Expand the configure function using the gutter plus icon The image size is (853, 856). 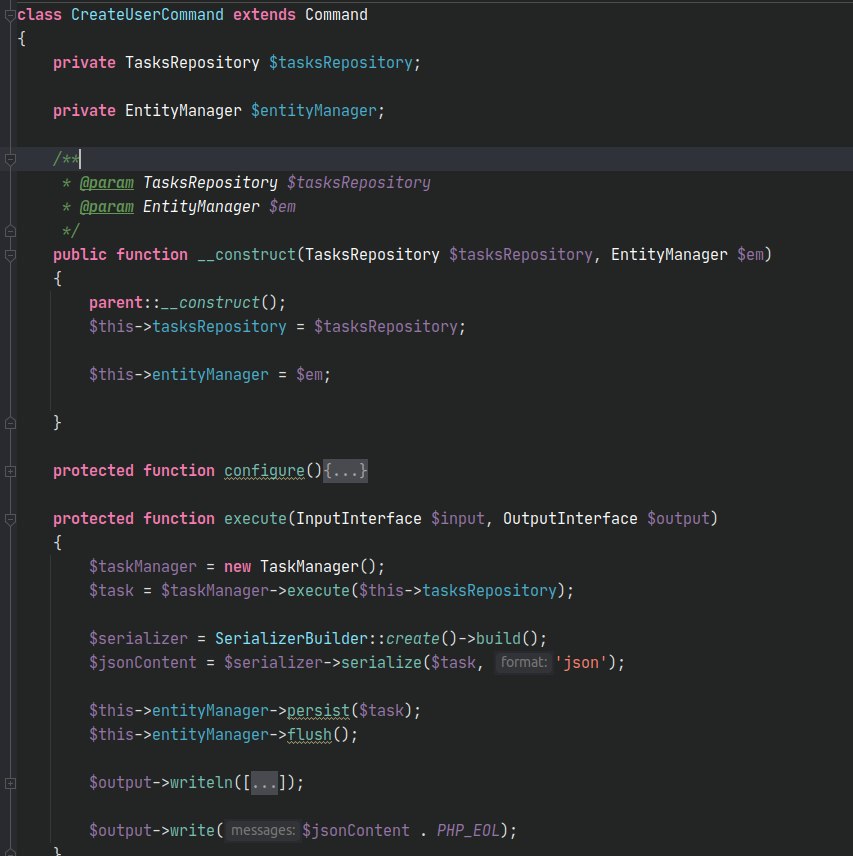10,471
